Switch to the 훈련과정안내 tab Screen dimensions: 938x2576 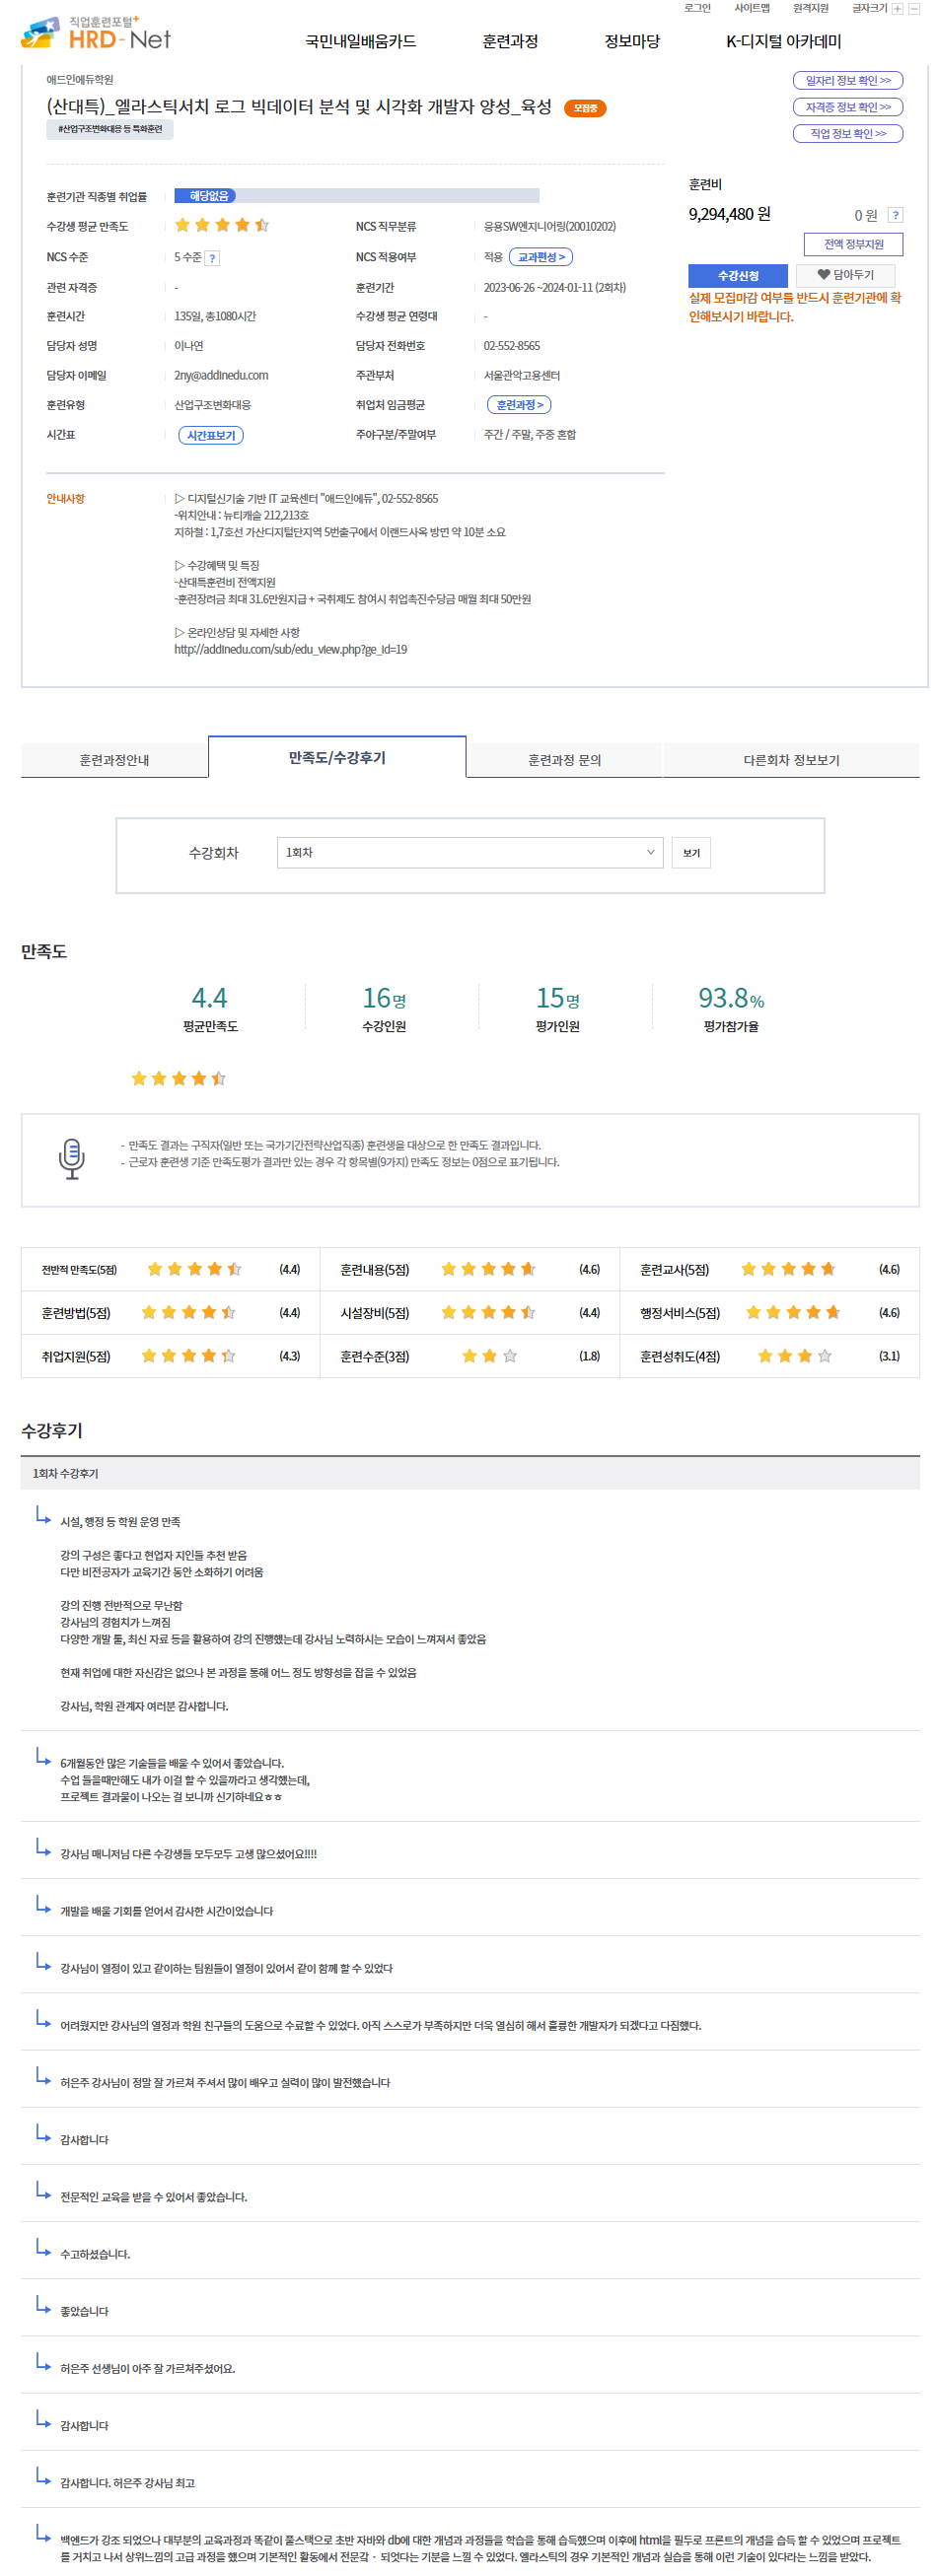tap(114, 760)
